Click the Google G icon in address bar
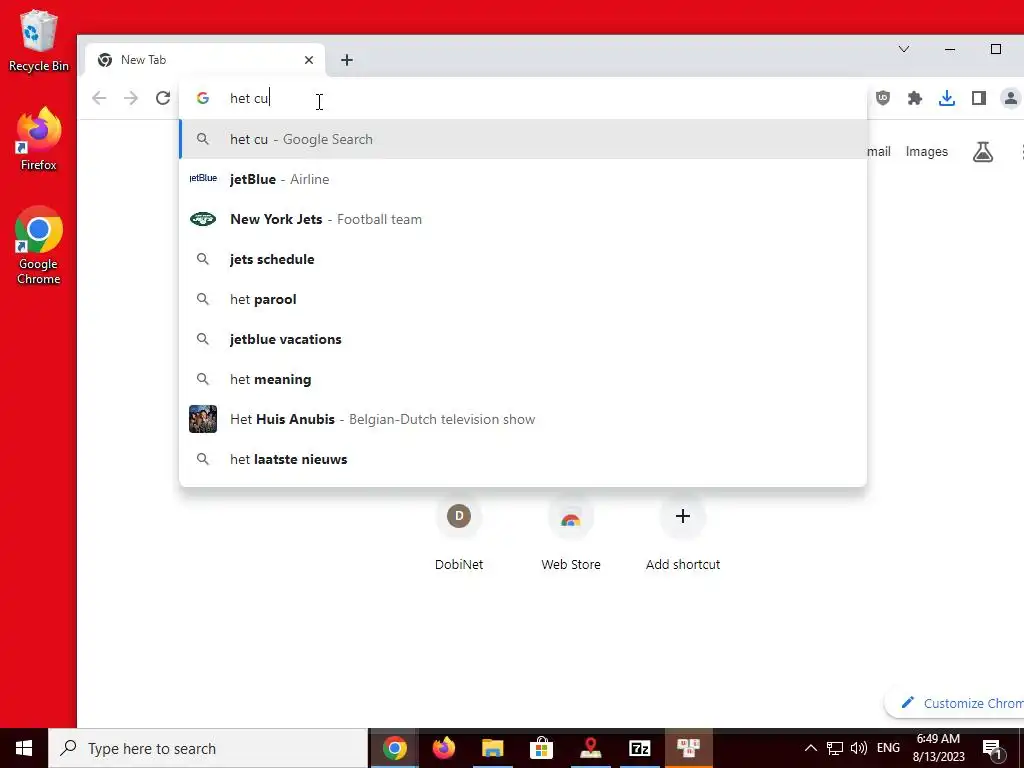1024x768 pixels. [203, 98]
